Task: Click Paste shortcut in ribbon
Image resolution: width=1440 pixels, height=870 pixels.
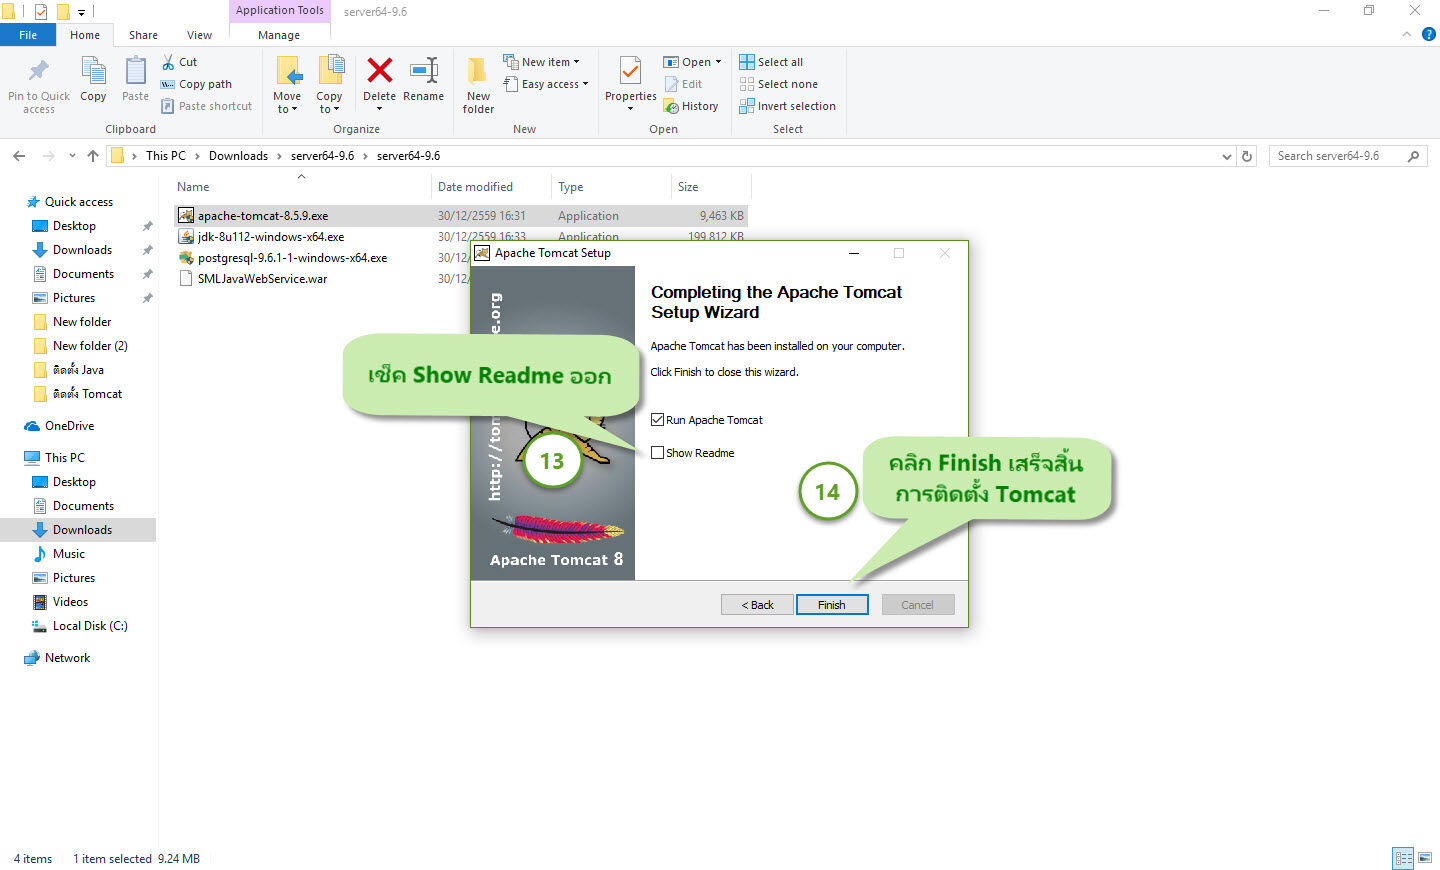Action: click(x=207, y=106)
